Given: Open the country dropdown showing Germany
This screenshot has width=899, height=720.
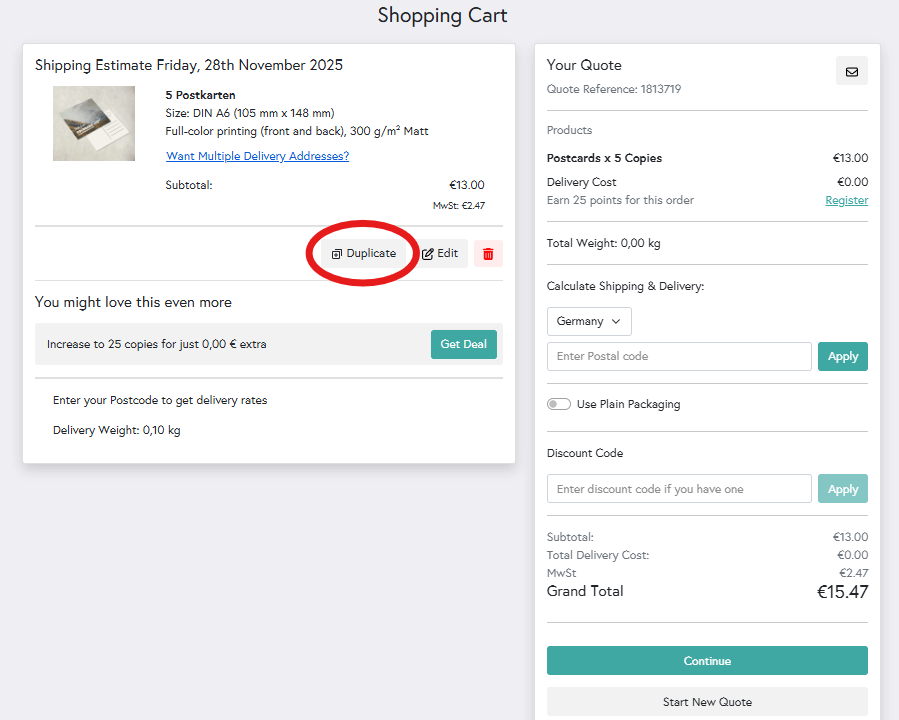Looking at the screenshot, I should point(588,321).
